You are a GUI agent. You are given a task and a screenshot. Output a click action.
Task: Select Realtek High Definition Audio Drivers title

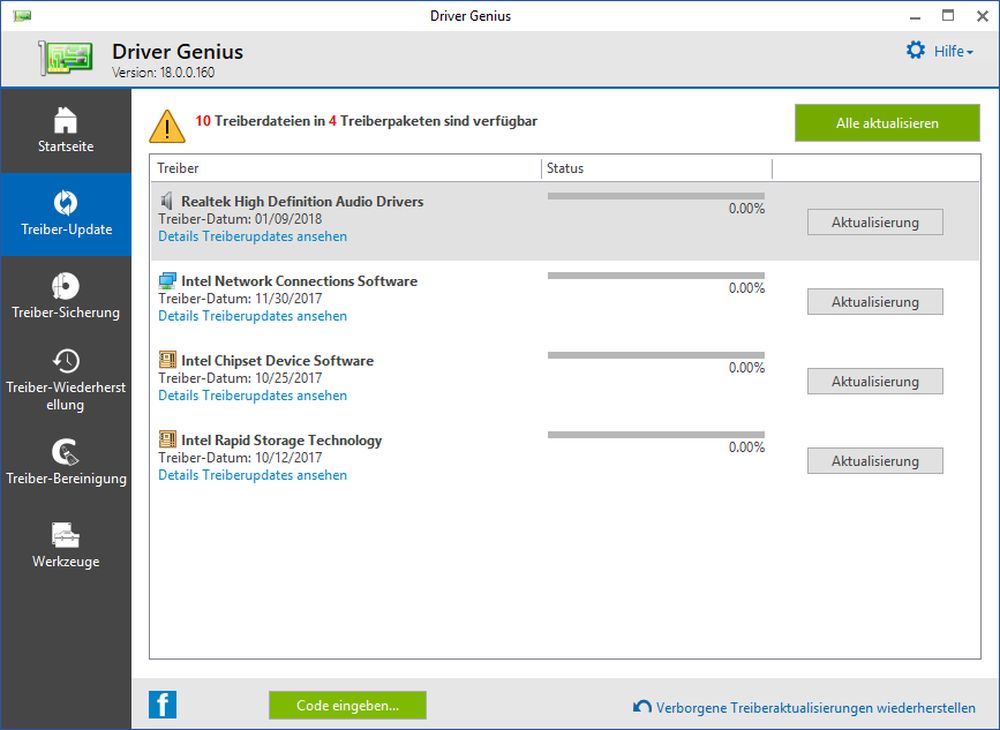pos(302,201)
